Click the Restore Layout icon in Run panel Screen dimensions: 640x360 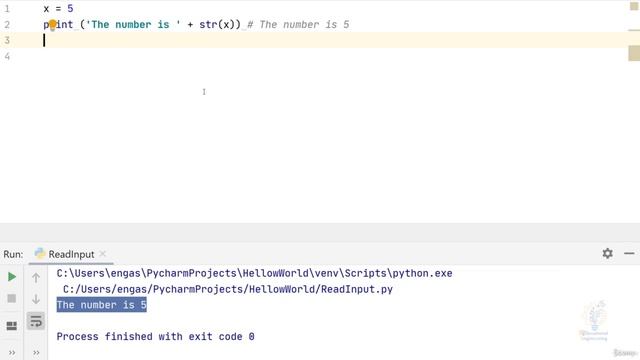click(x=12, y=325)
